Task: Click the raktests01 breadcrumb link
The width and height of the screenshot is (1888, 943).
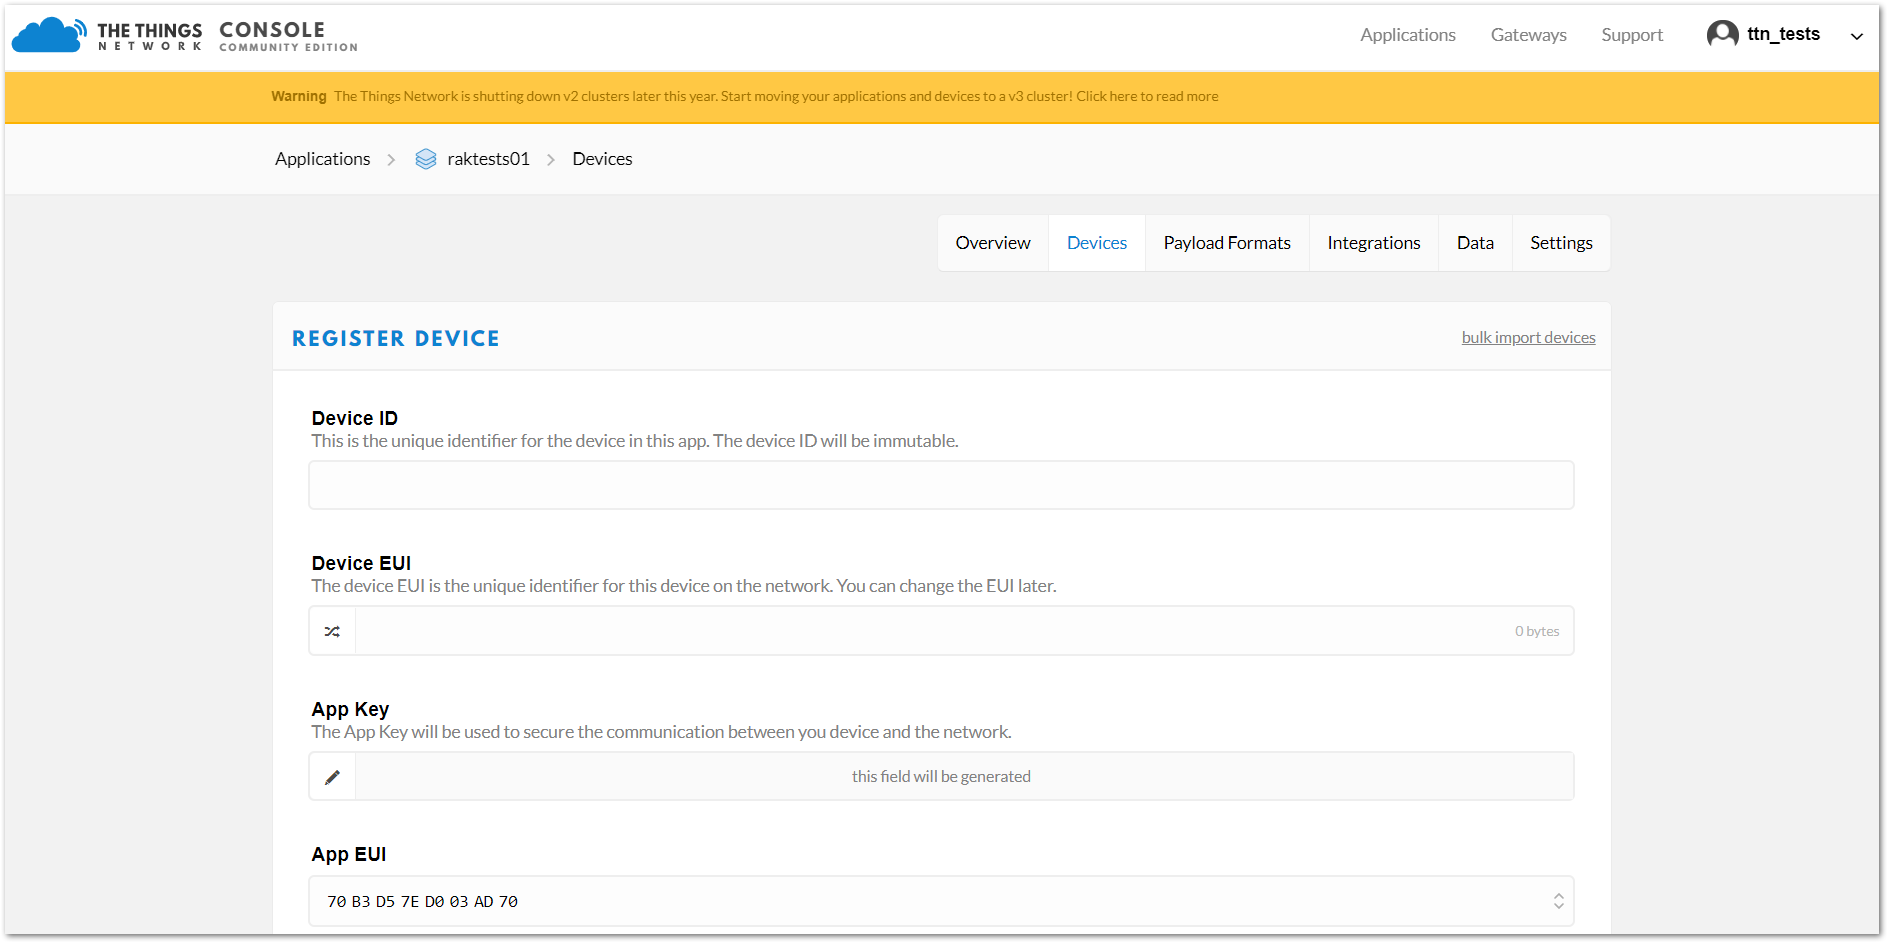Action: [488, 159]
